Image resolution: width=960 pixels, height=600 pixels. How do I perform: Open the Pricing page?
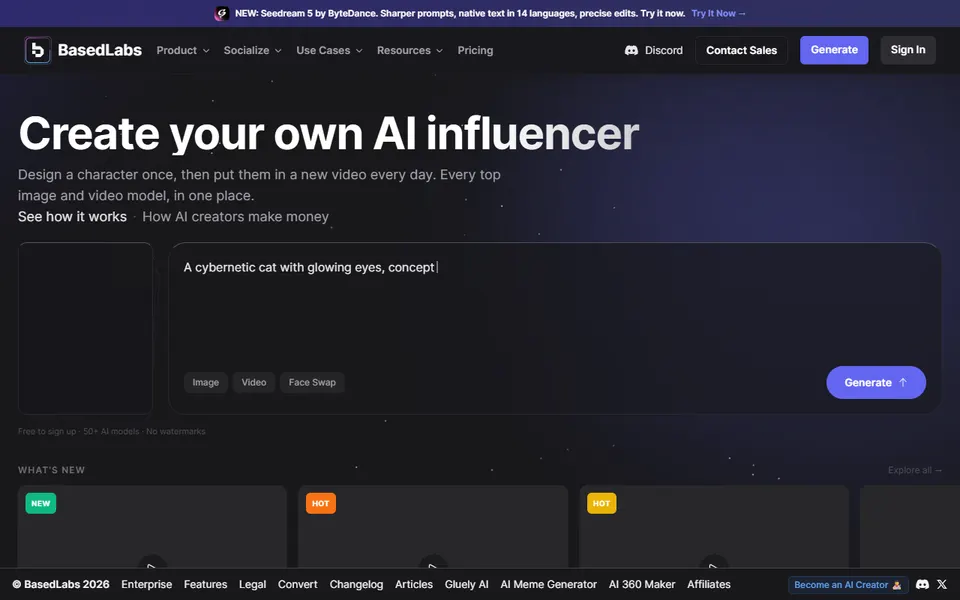(x=475, y=50)
